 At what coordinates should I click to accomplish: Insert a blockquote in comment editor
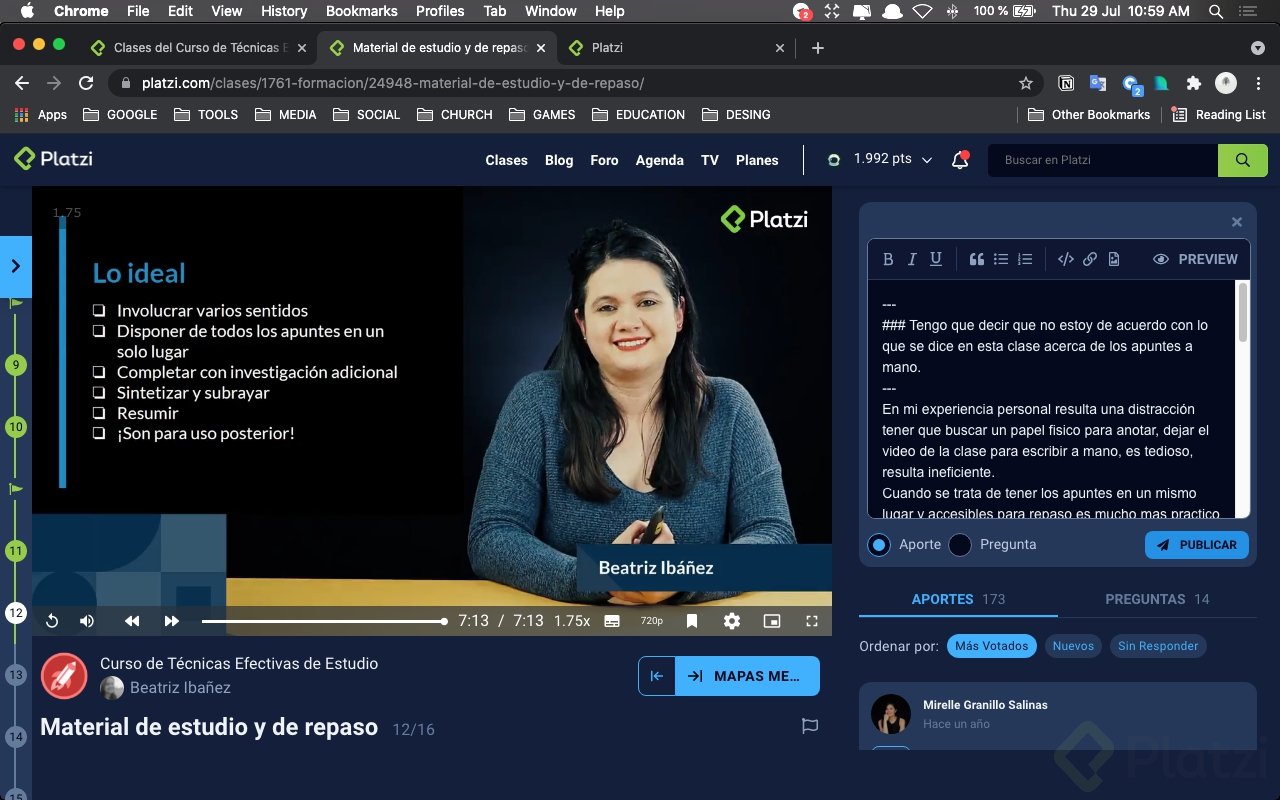pos(977,259)
